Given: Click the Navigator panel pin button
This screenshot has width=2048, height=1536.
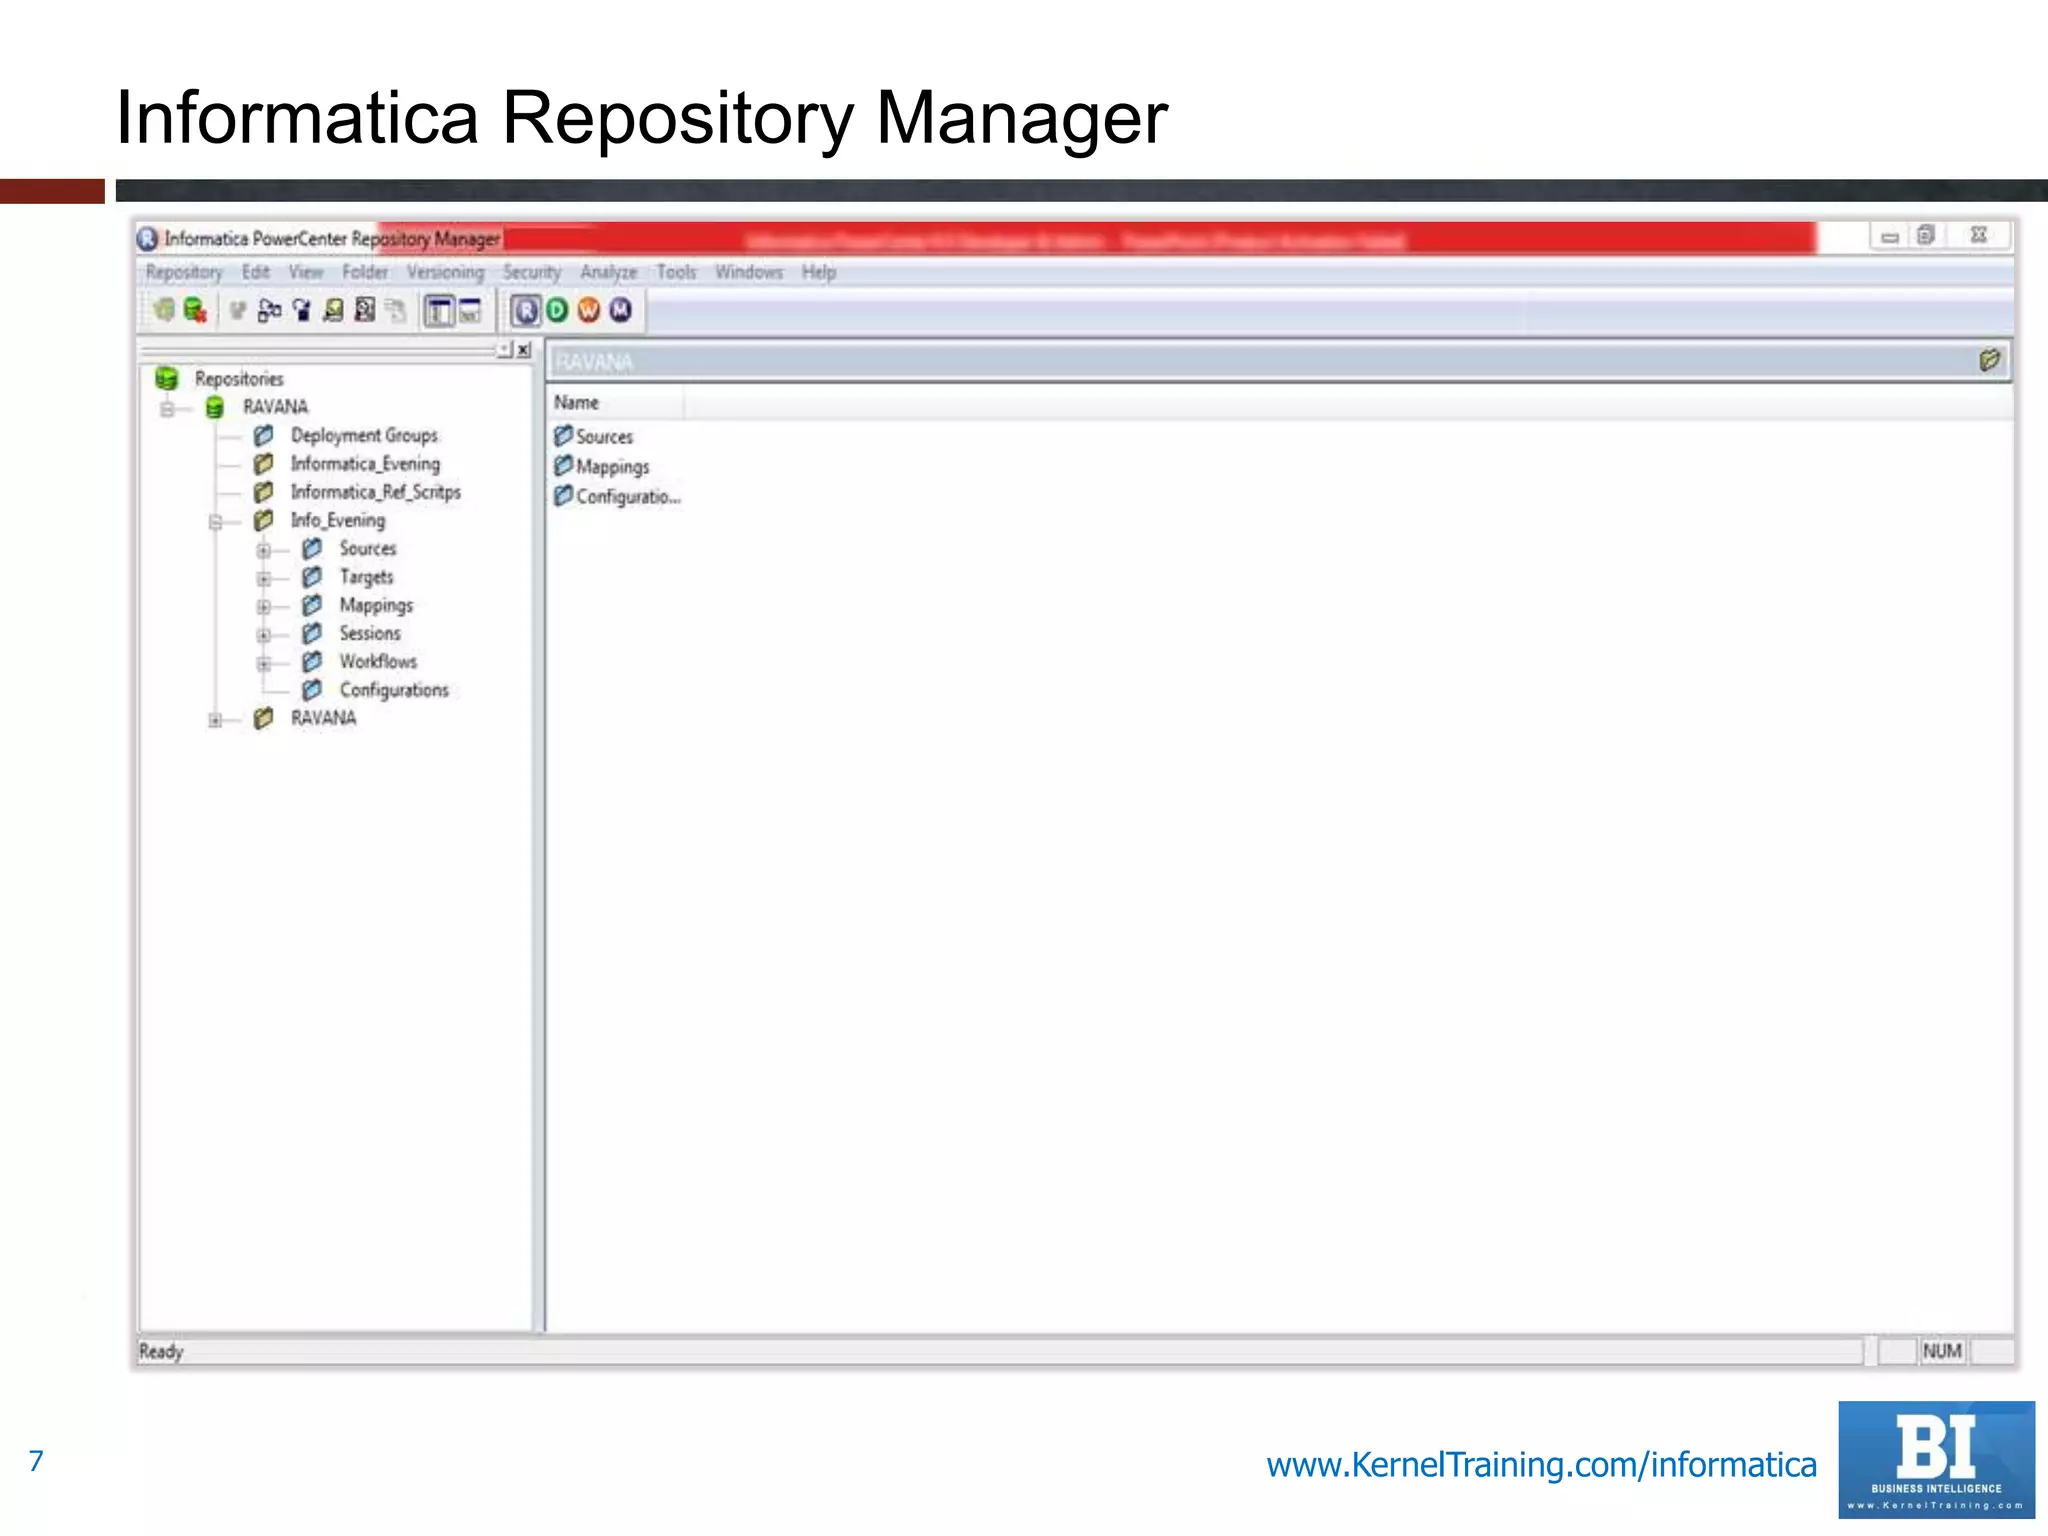Looking at the screenshot, I should click(x=506, y=349).
